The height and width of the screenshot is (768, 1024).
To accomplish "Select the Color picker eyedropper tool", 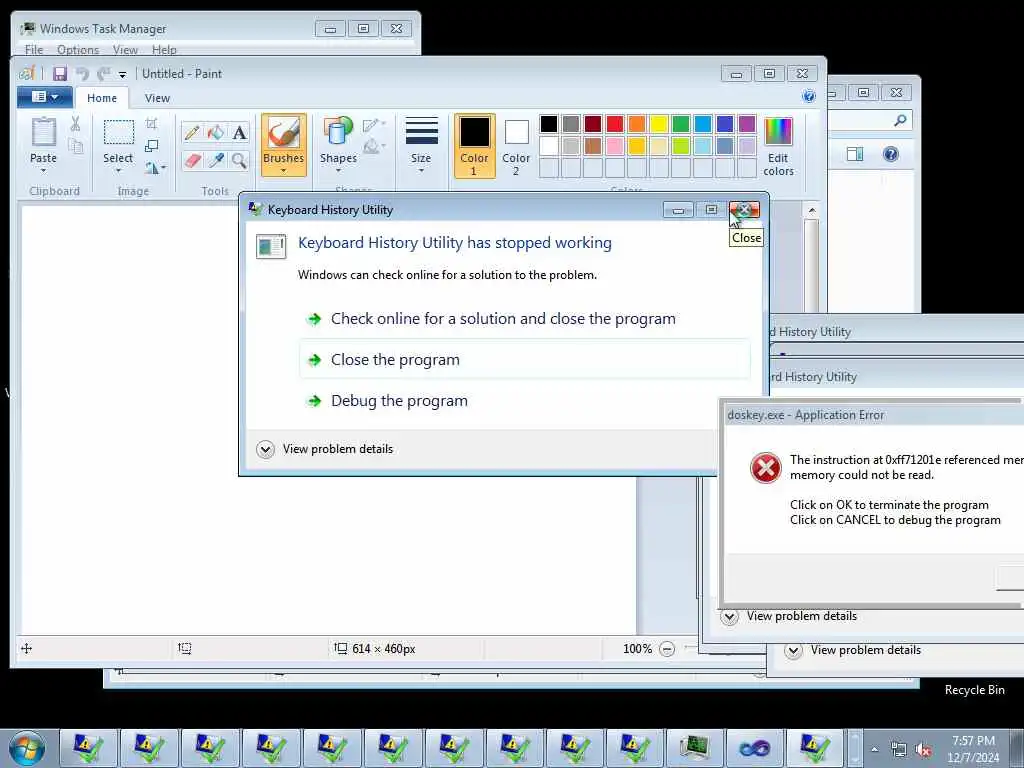I will (216, 160).
